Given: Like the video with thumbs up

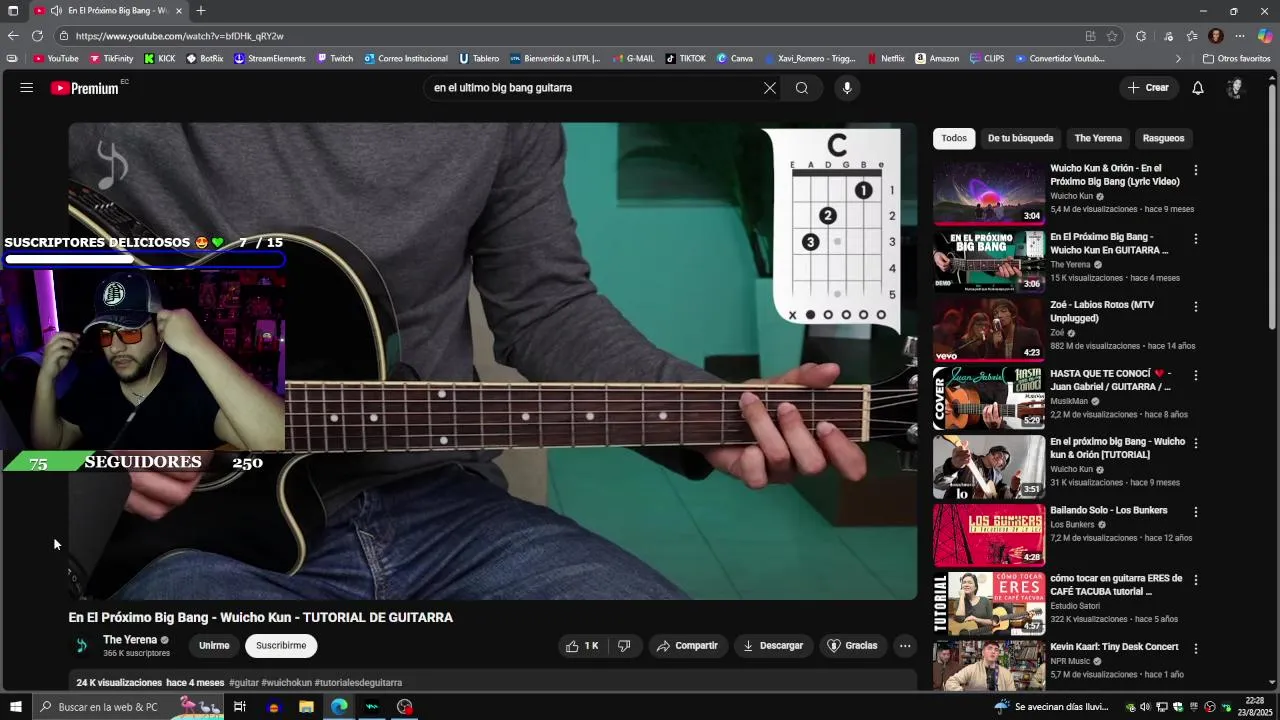Looking at the screenshot, I should (x=582, y=646).
